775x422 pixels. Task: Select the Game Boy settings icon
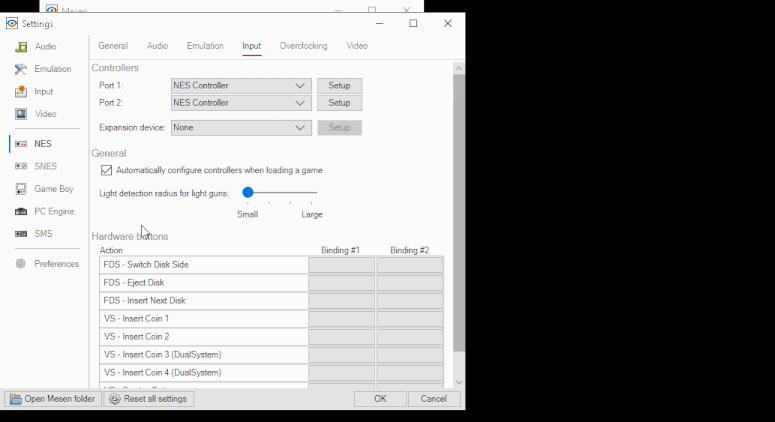click(x=21, y=189)
